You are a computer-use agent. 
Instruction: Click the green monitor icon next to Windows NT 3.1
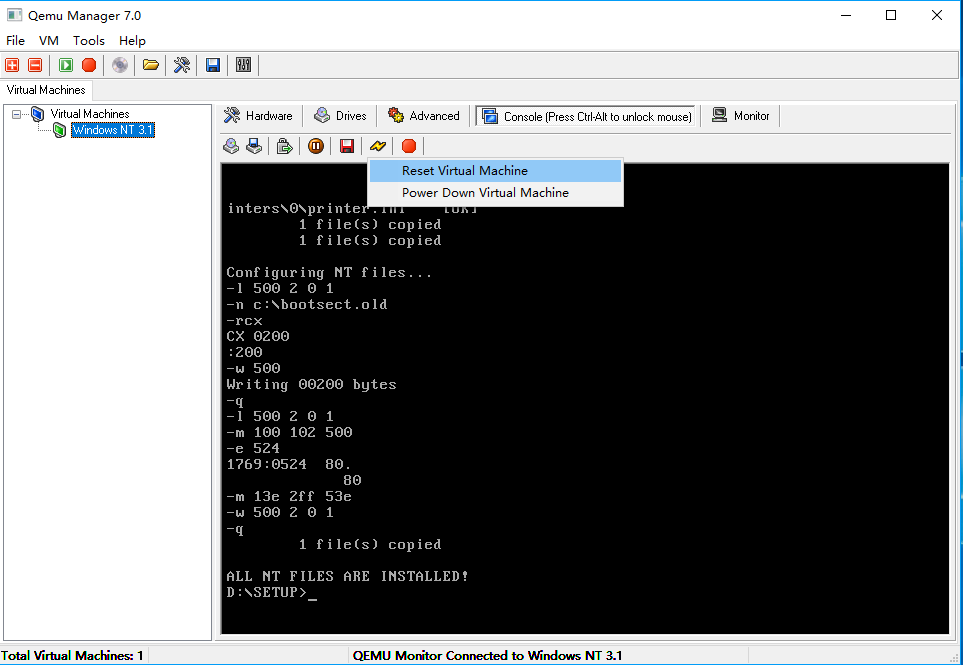(60, 130)
